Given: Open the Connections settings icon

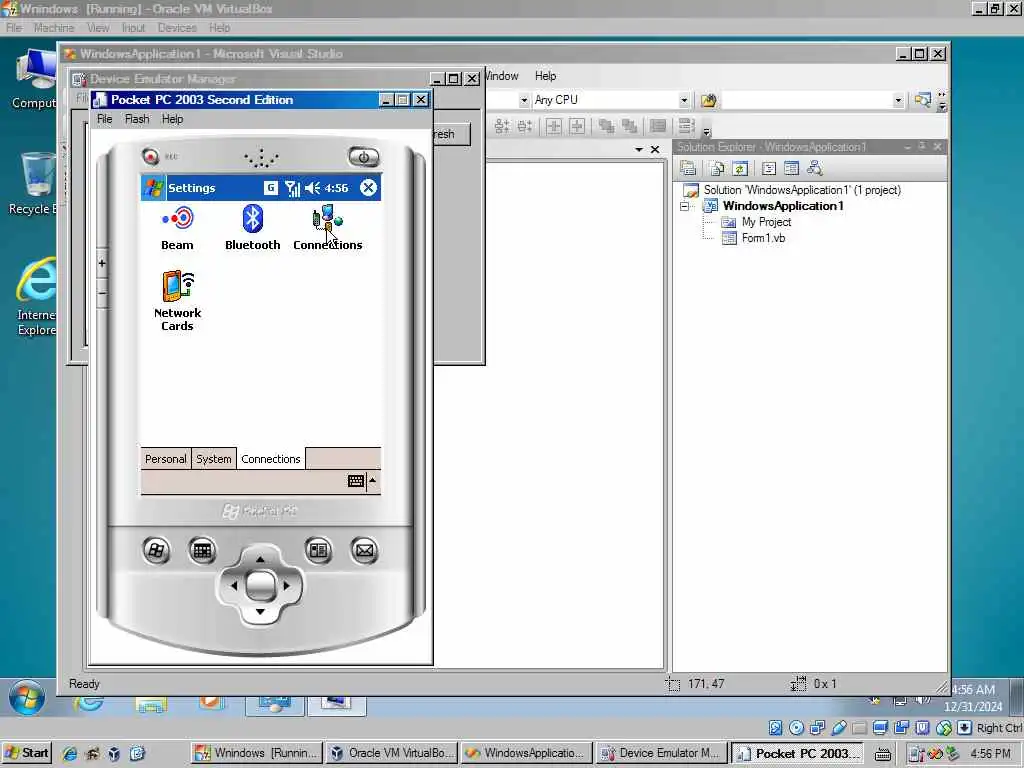Looking at the screenshot, I should point(327,228).
